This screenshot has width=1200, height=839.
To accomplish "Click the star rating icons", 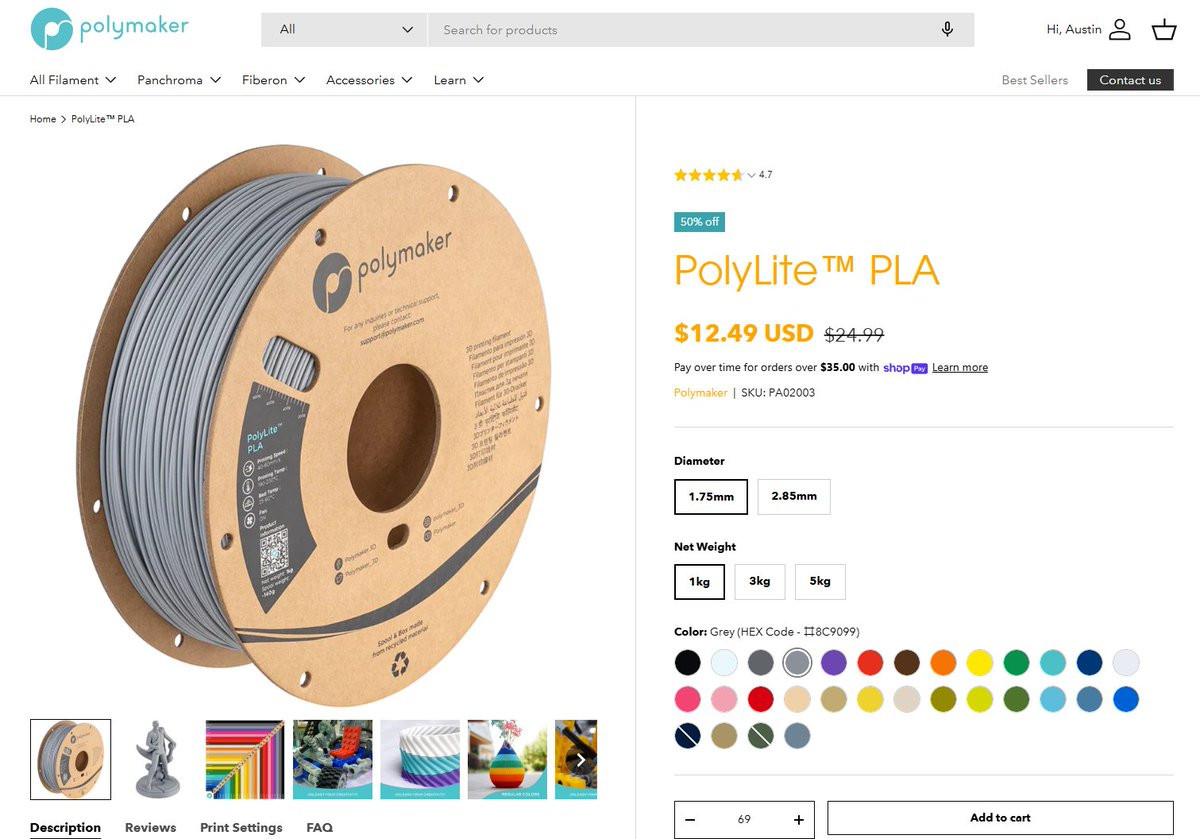I will (x=709, y=175).
